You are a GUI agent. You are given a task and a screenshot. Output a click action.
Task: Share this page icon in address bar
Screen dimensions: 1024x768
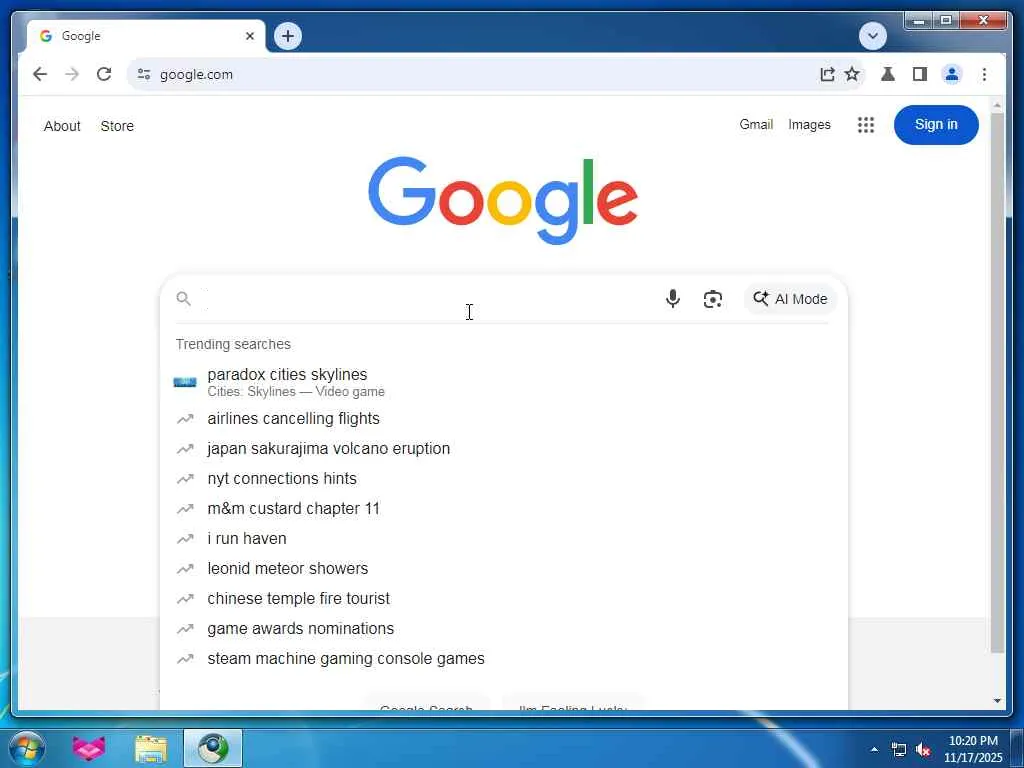coord(827,74)
